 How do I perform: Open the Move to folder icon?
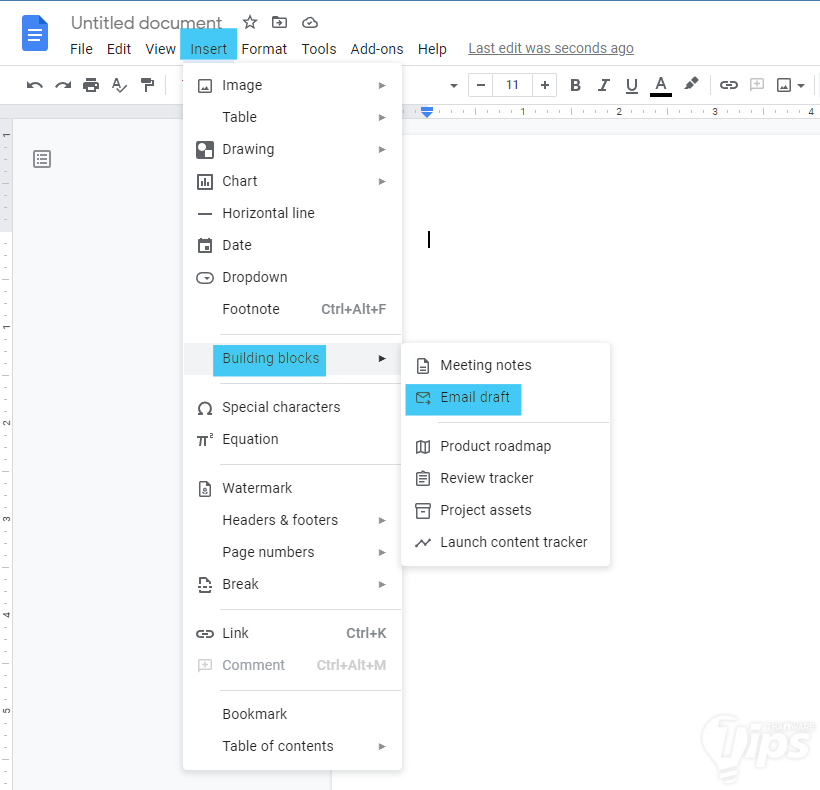(x=279, y=22)
